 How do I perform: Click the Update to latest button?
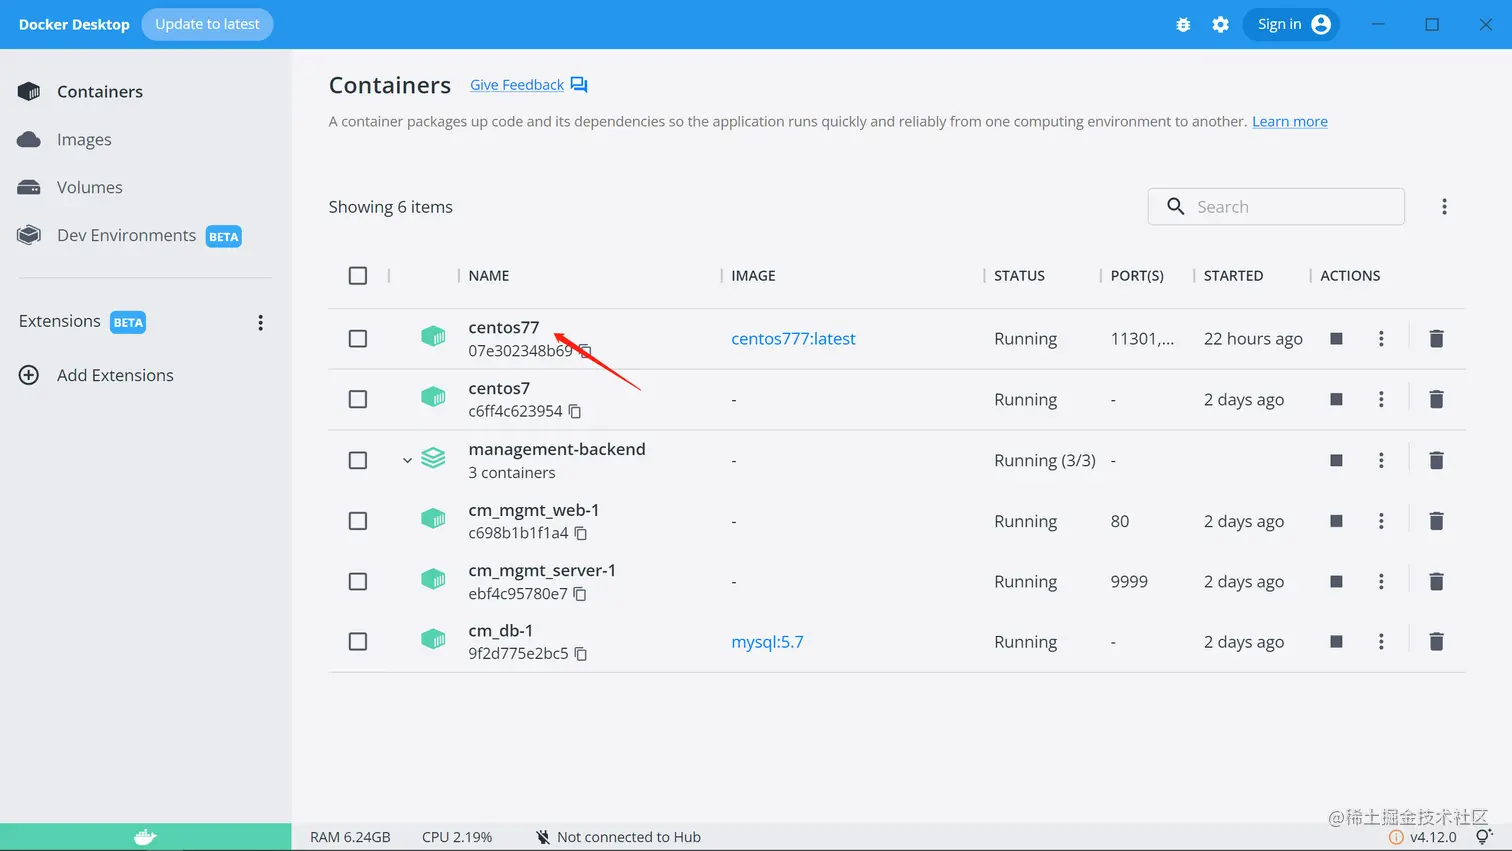207,24
